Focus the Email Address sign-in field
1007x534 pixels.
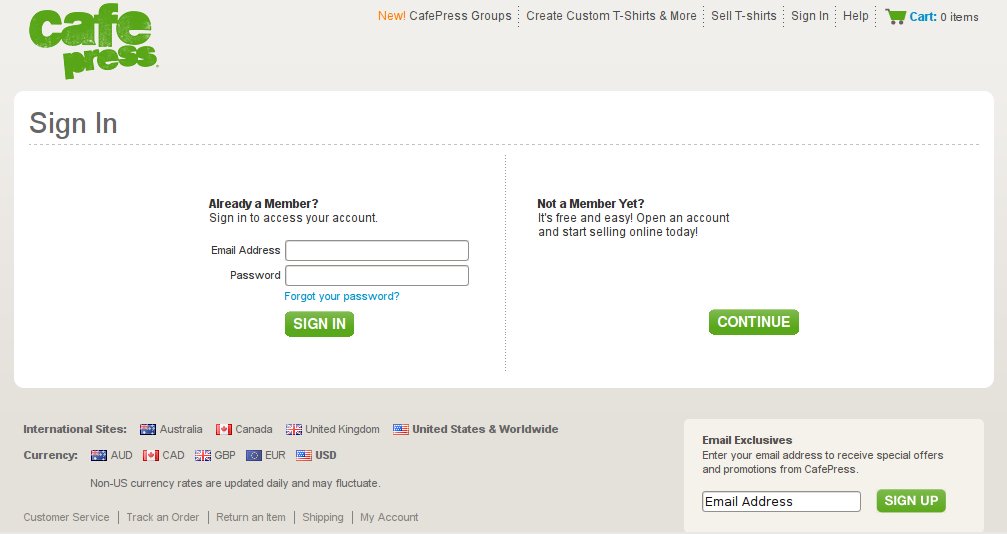377,251
